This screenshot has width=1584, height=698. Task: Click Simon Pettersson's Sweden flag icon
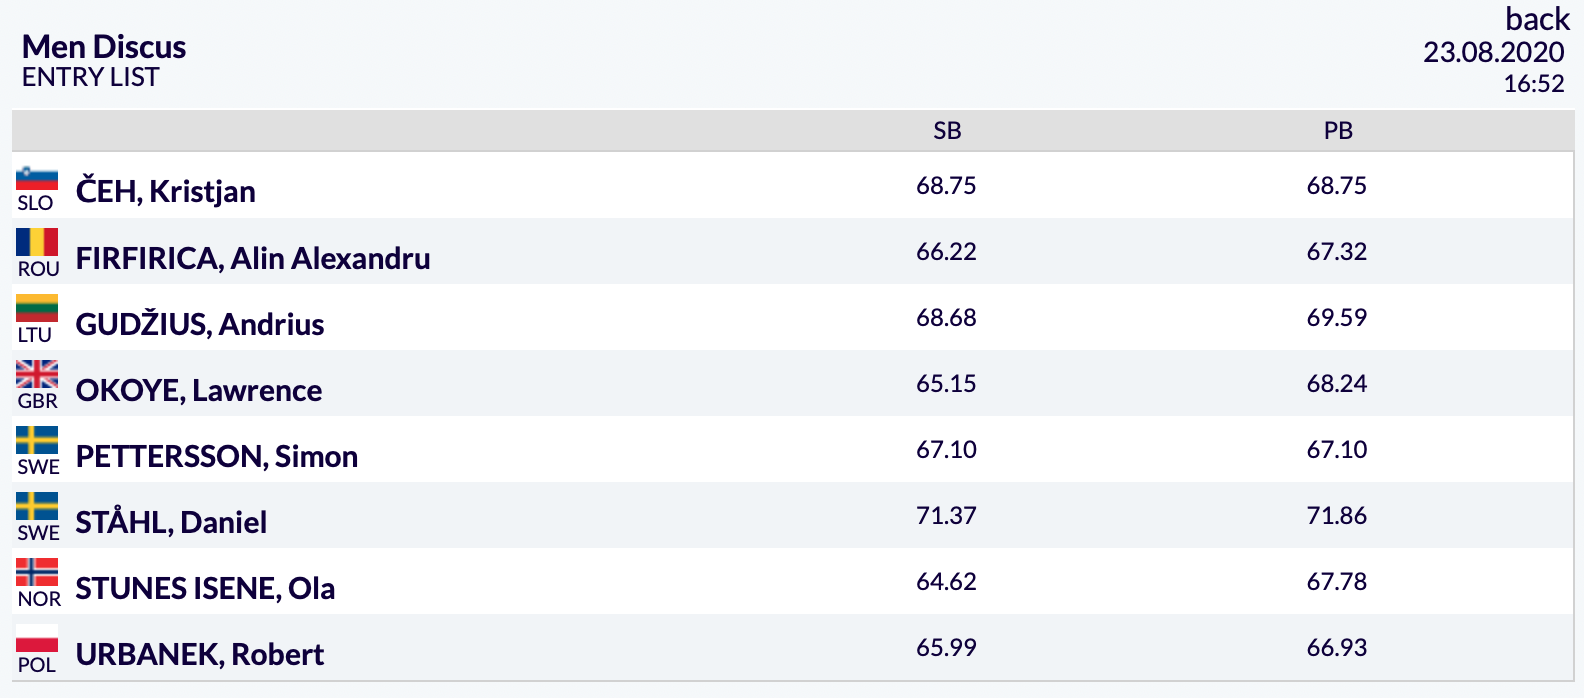[x=37, y=441]
